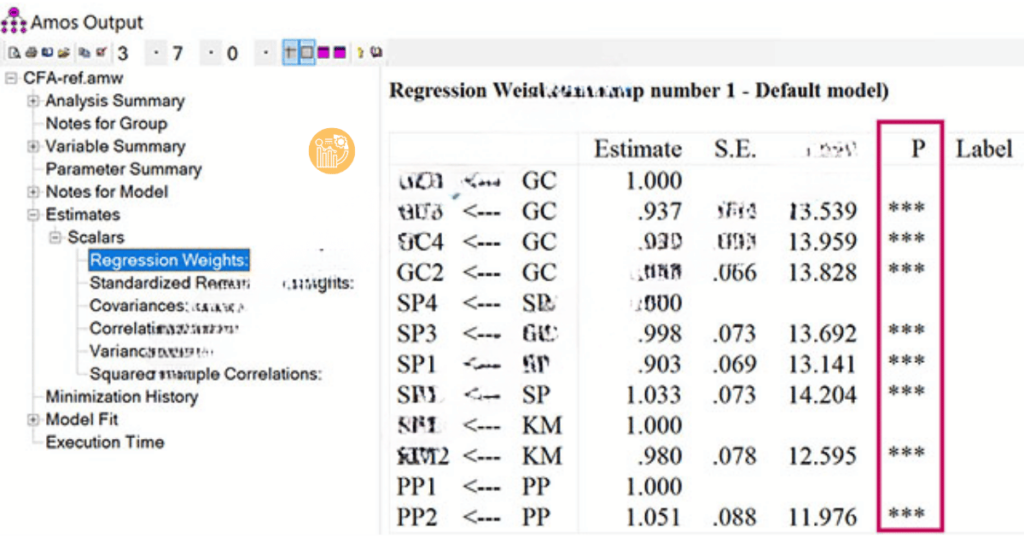Click estimate 1.051 in PP2 row
This screenshot has width=1024, height=538.
(x=654, y=518)
